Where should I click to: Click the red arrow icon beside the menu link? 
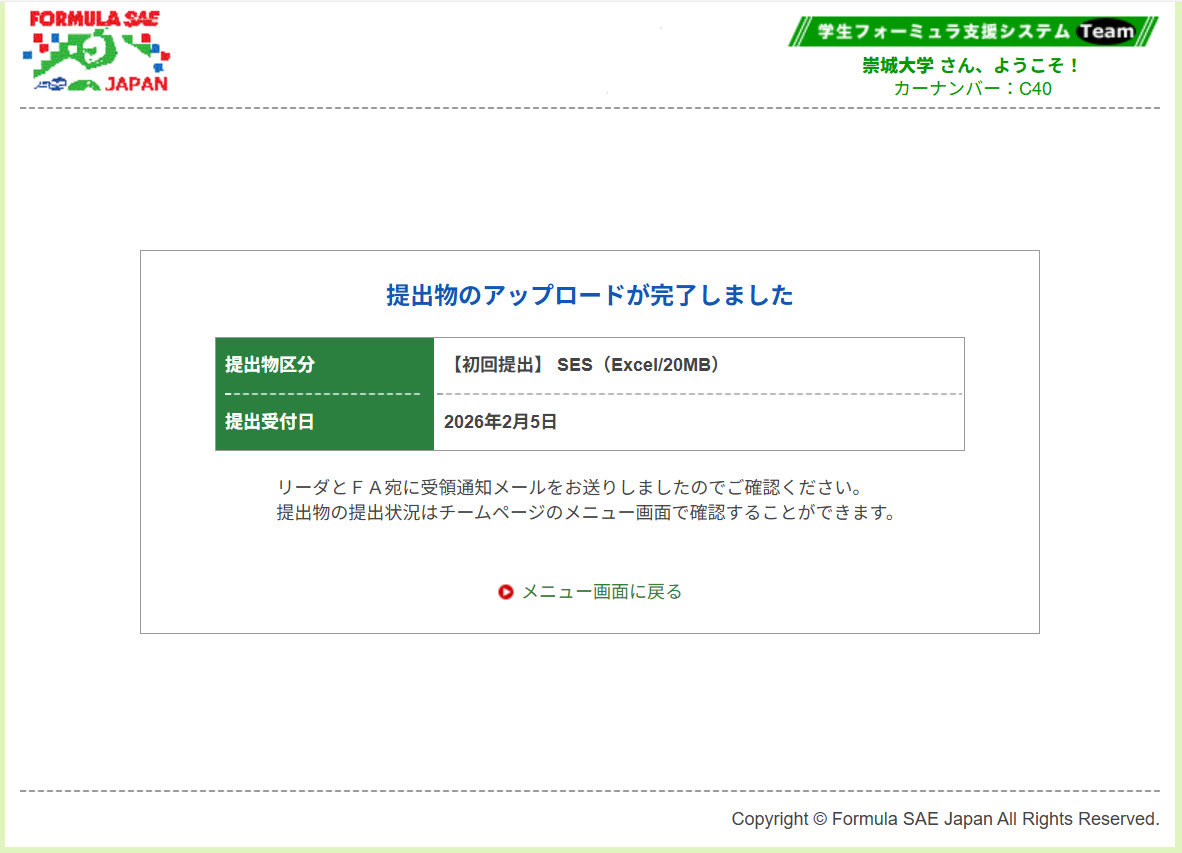(x=505, y=591)
